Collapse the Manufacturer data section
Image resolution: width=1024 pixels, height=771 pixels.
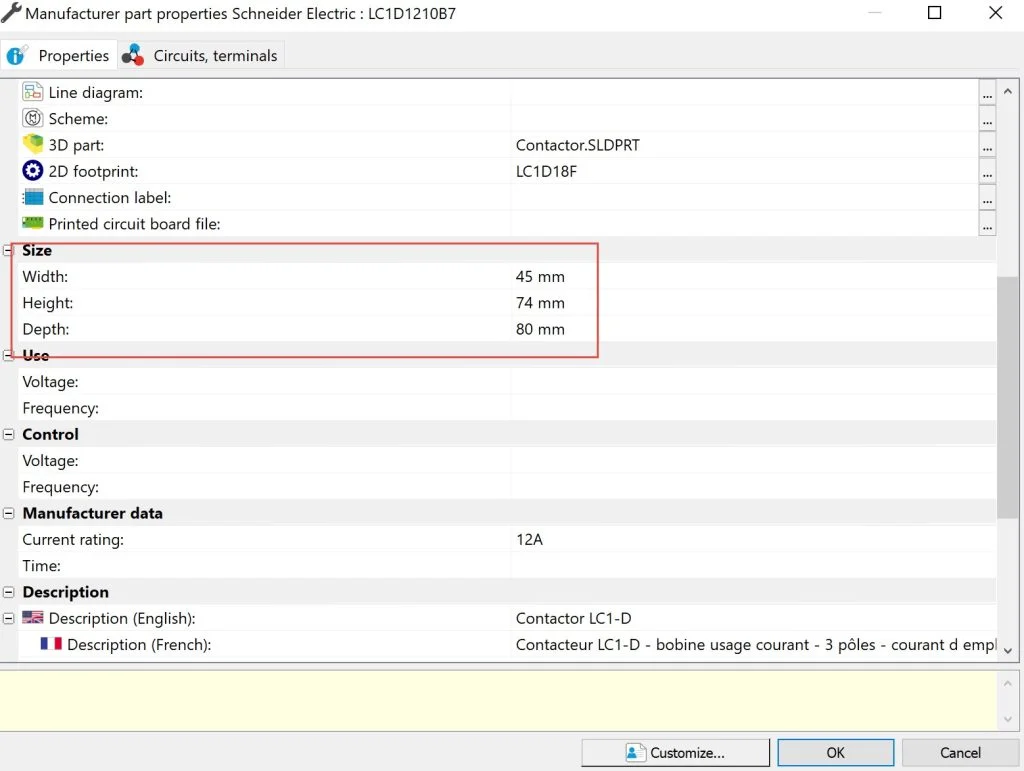click(9, 514)
